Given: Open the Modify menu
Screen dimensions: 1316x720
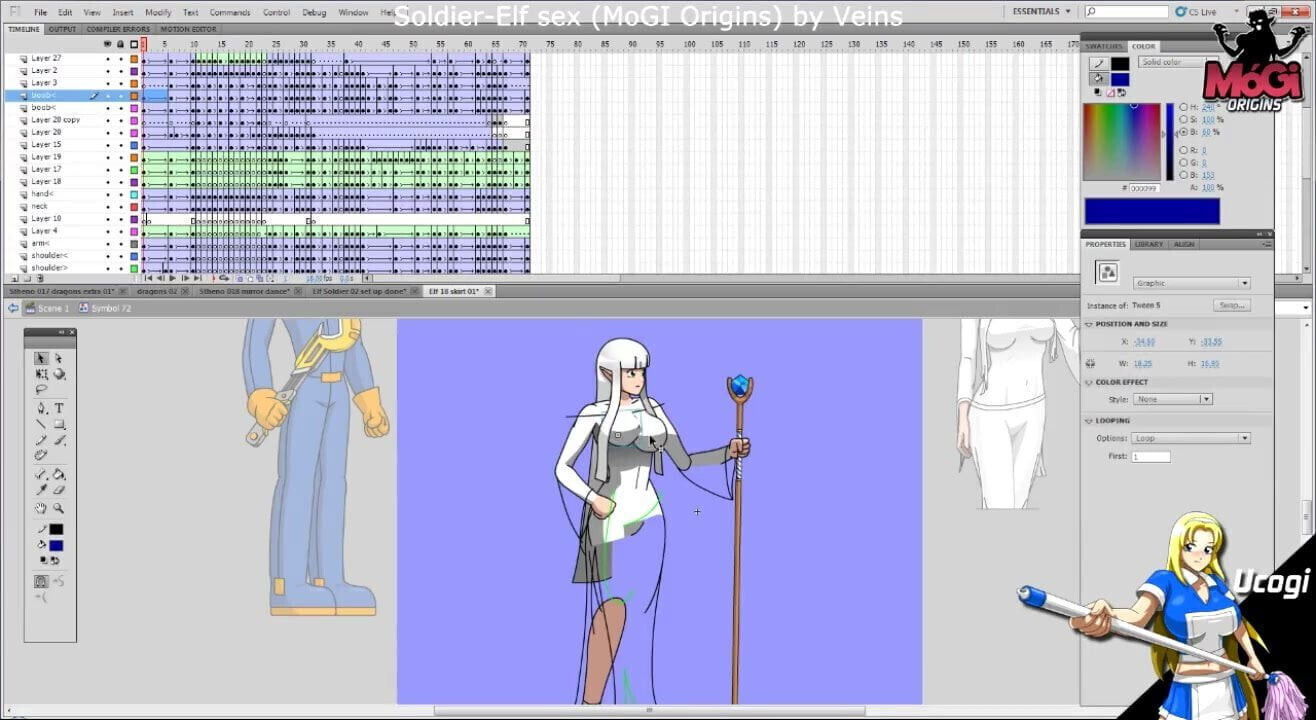Looking at the screenshot, I should [x=158, y=12].
